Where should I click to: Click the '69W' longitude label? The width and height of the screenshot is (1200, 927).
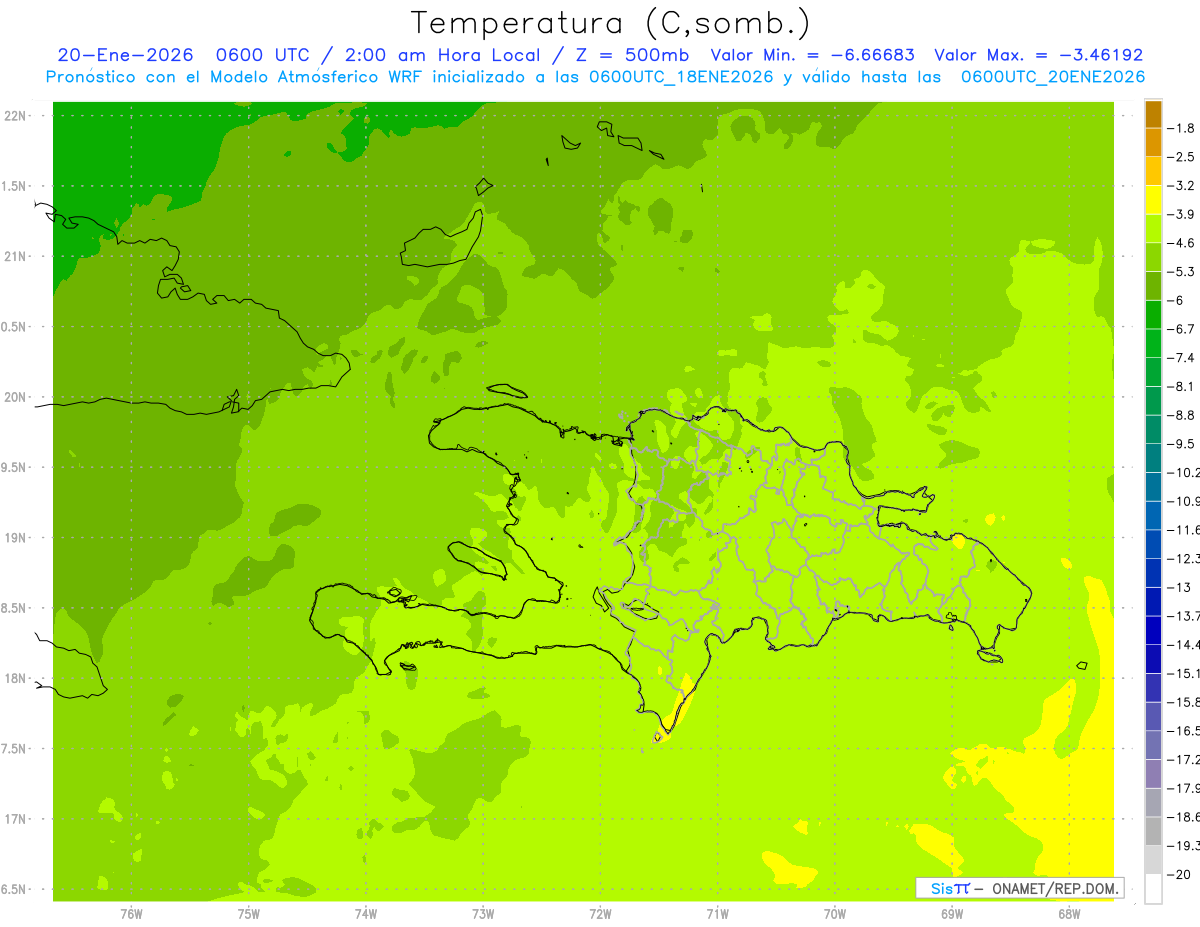click(x=952, y=914)
